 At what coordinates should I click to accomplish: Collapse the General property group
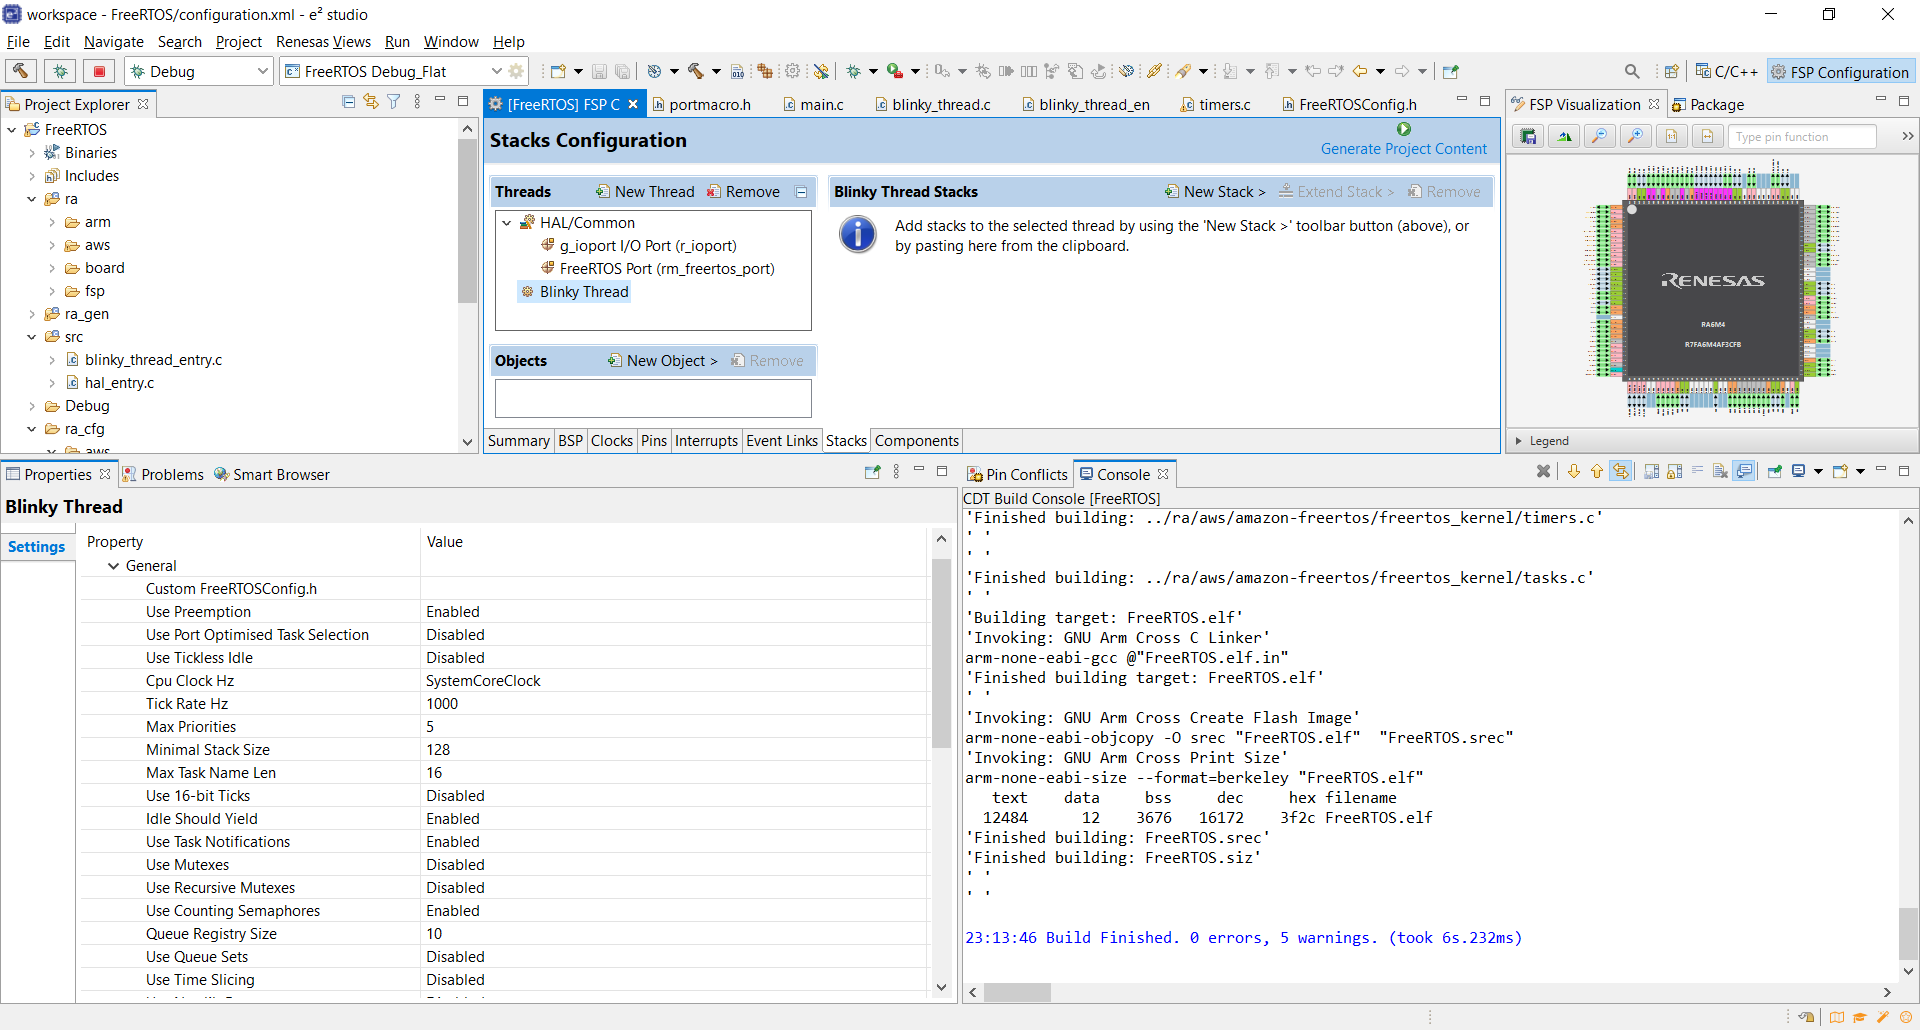[113, 566]
